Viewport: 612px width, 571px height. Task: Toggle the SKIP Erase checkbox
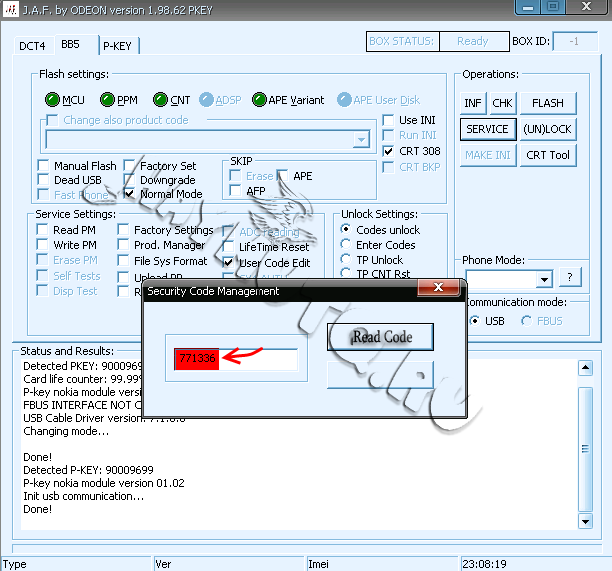235,176
